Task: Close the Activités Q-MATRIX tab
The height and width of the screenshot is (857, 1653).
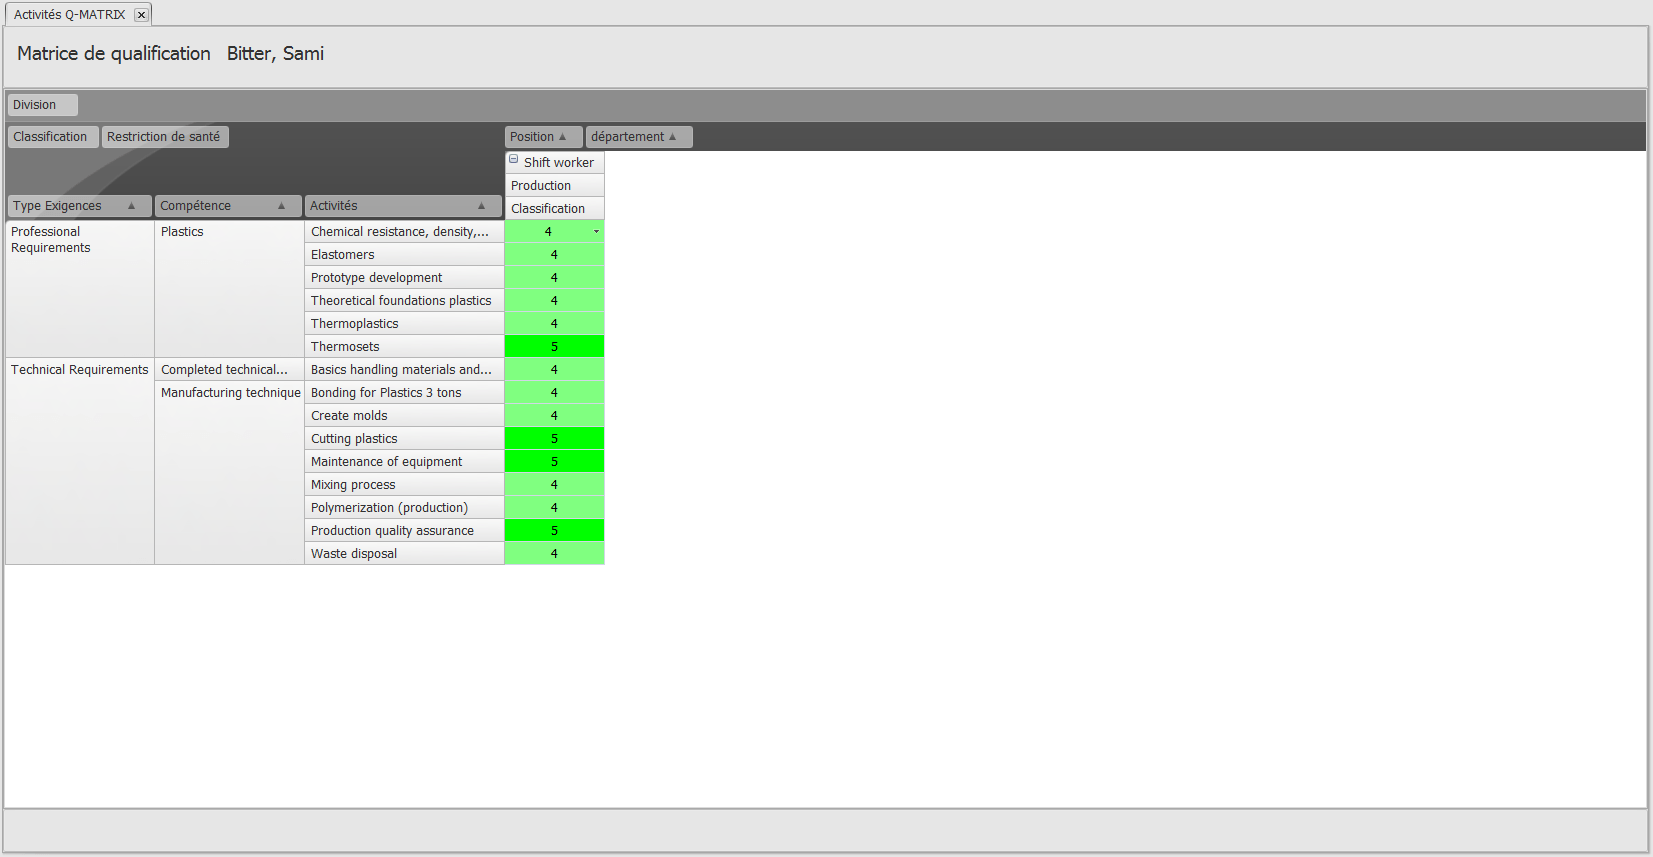Action: pyautogui.click(x=141, y=15)
